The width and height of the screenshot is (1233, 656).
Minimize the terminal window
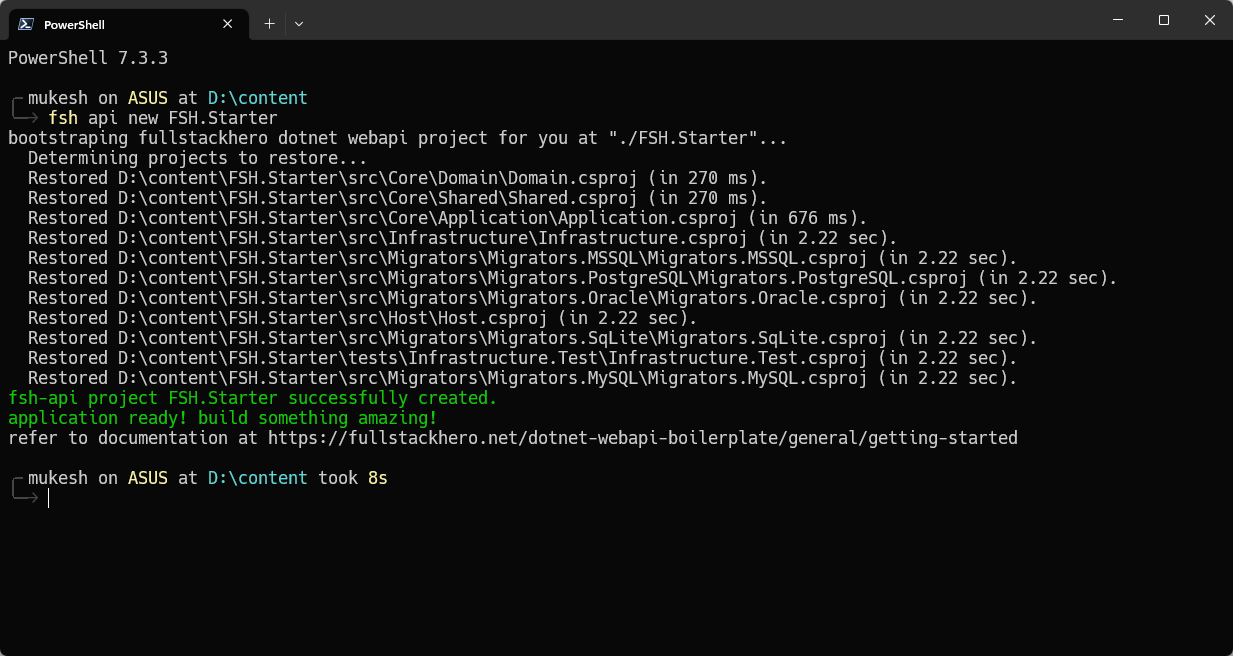1118,21
